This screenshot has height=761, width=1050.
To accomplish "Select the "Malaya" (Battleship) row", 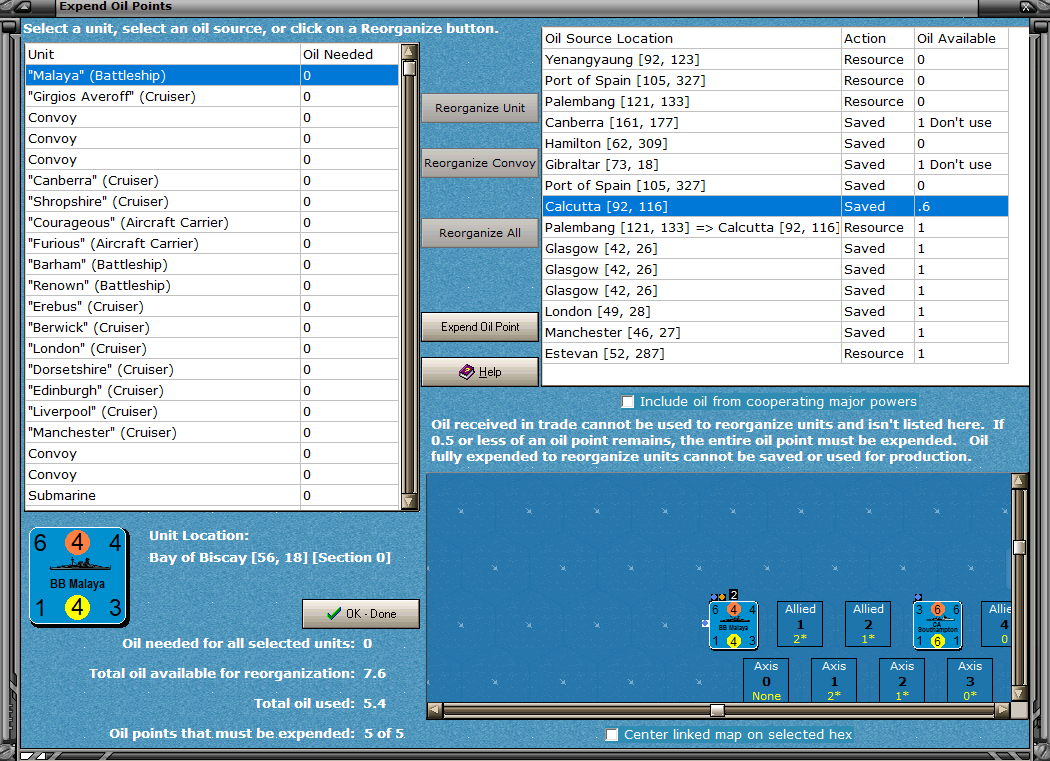I will [x=212, y=76].
